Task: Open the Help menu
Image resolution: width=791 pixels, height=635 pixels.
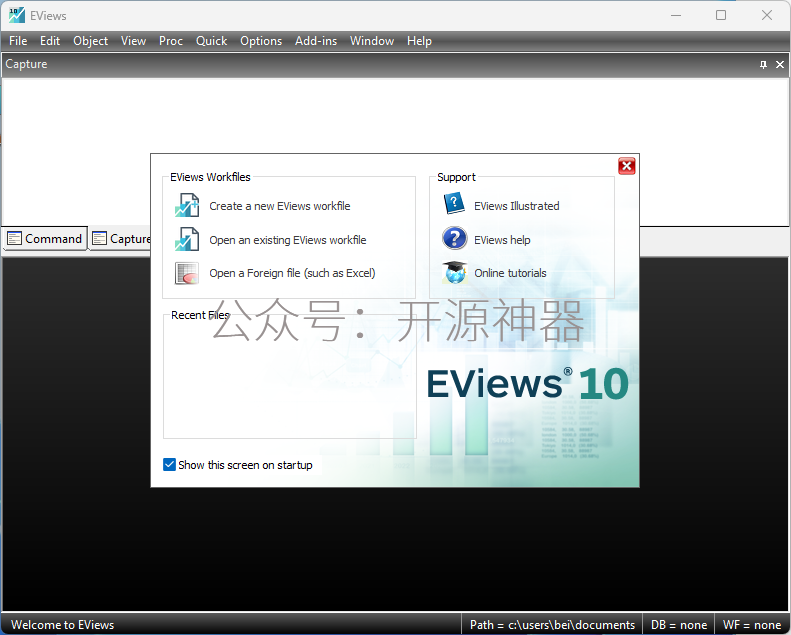Action: click(419, 41)
